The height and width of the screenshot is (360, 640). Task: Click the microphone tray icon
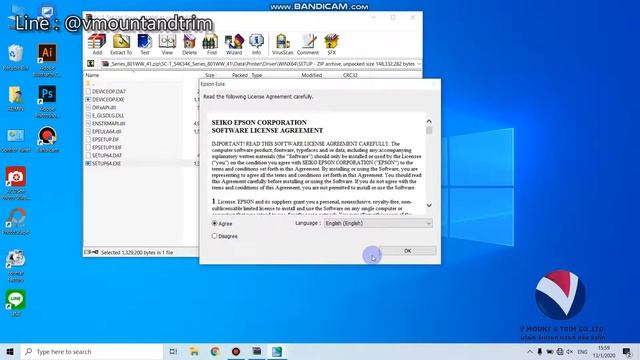(x=540, y=351)
